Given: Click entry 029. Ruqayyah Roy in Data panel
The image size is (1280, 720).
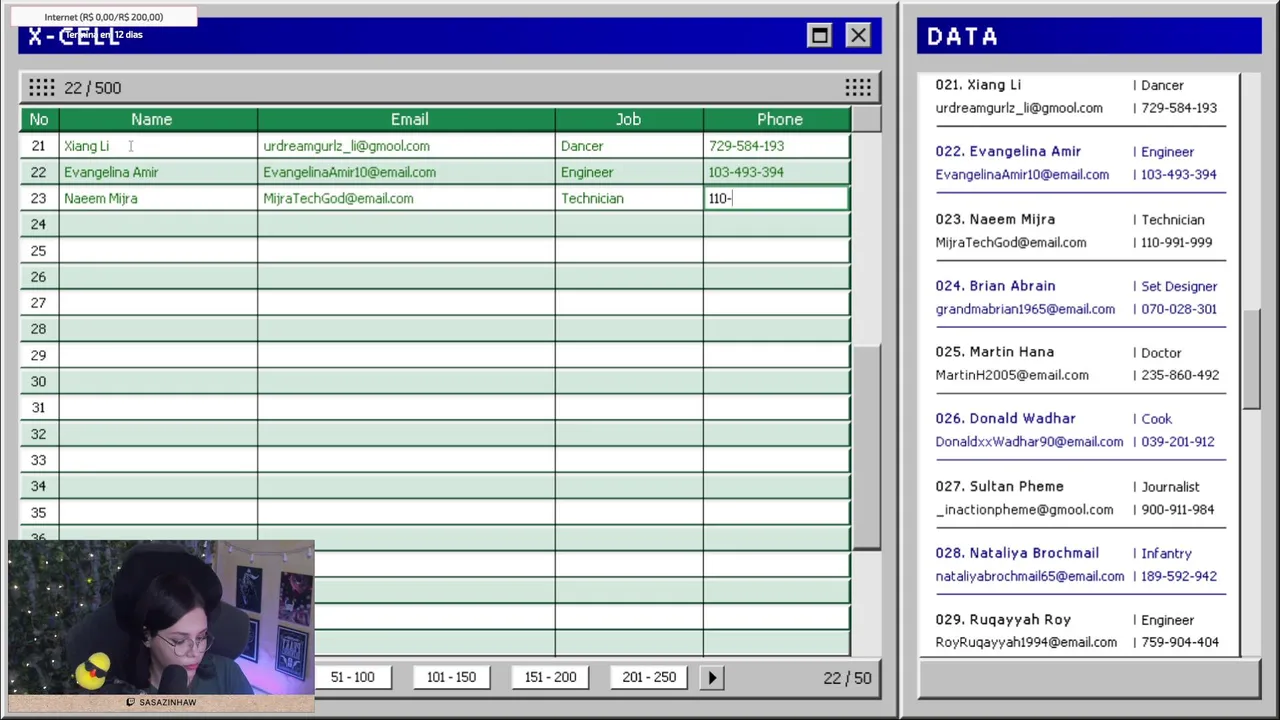Looking at the screenshot, I should tap(1003, 619).
